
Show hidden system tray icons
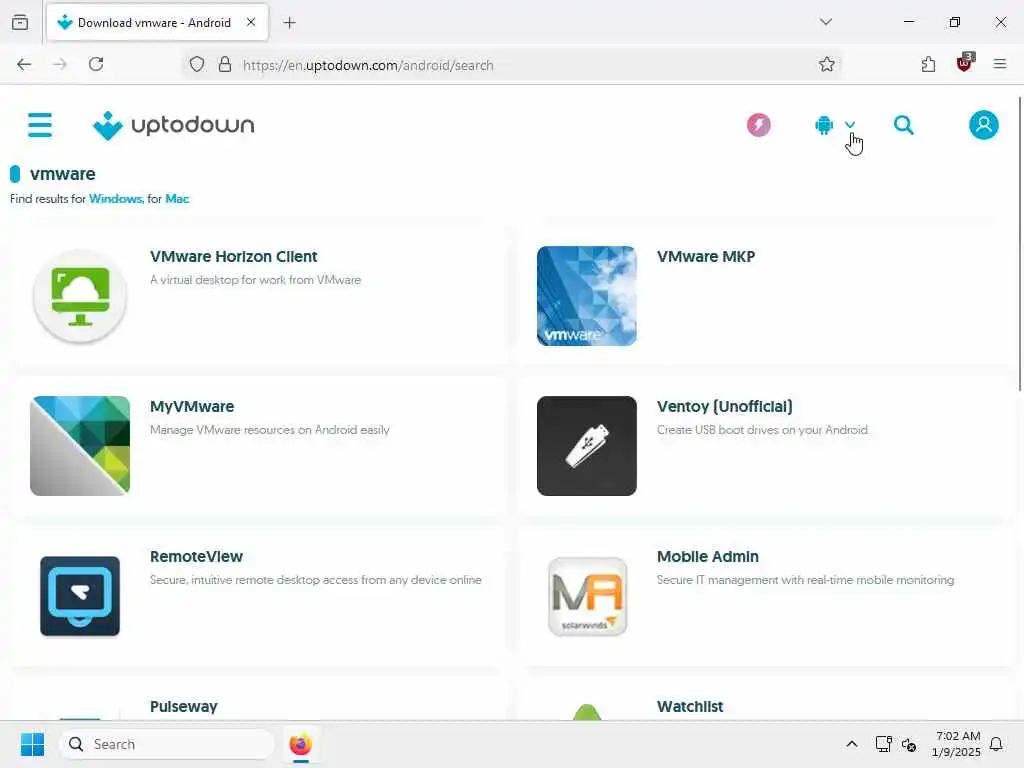coord(852,744)
